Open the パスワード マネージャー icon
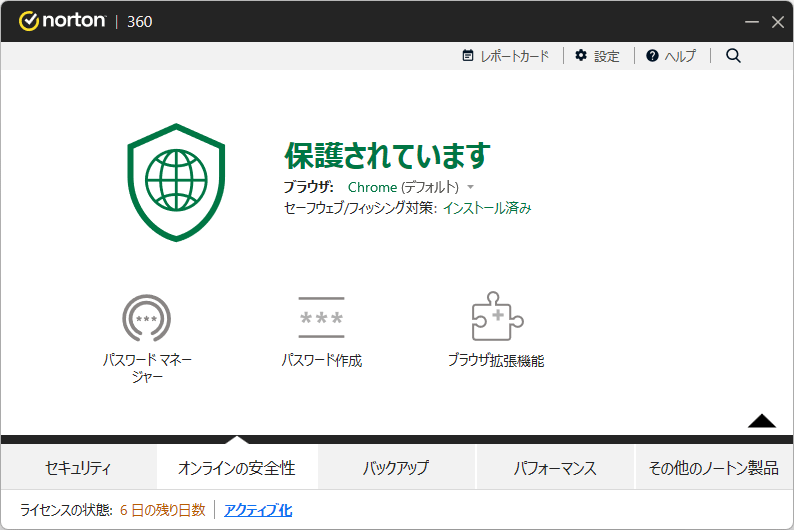The height and width of the screenshot is (530, 794). tap(147, 318)
